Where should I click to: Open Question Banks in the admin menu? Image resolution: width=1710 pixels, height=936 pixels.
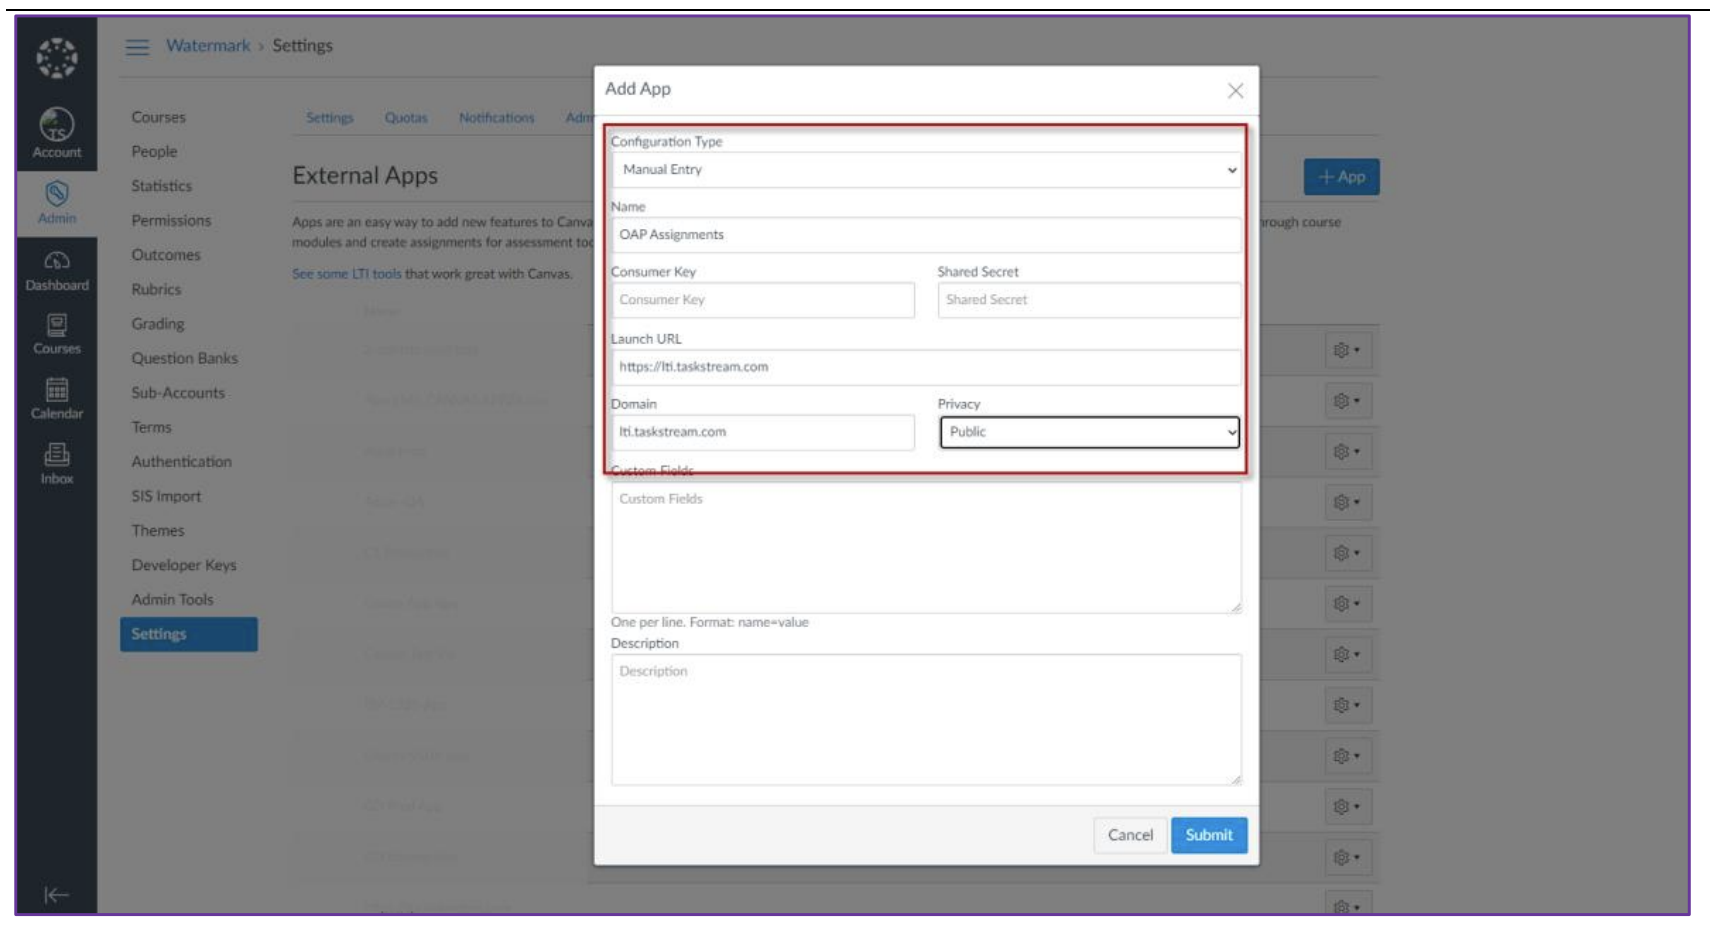184,359
